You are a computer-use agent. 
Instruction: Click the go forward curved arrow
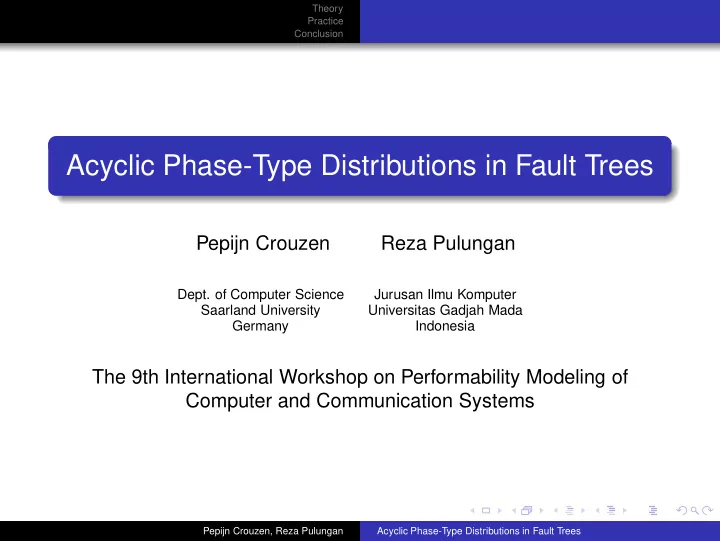click(x=708, y=511)
